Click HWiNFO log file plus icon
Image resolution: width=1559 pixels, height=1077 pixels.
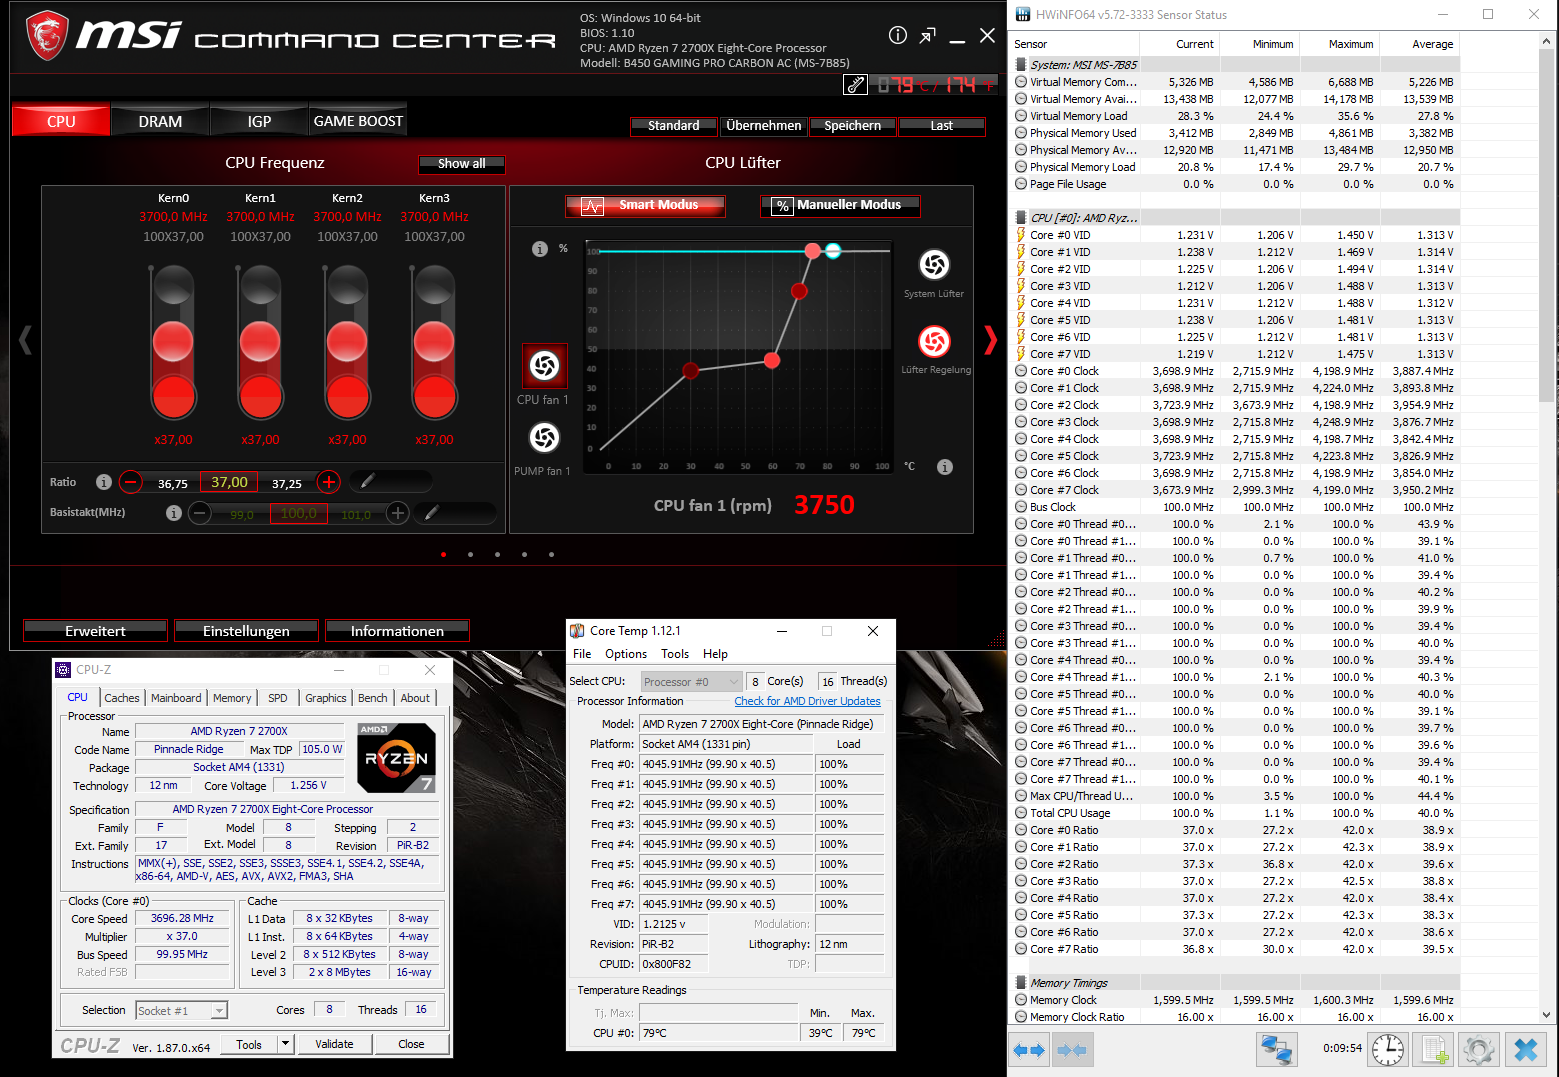coord(1434,1050)
